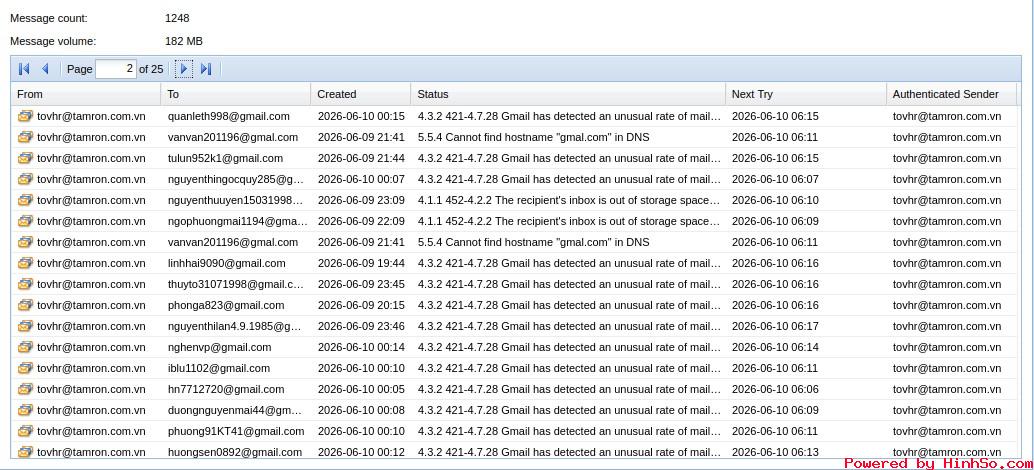Click next try time 2026-06-10 06:14
1034x470 pixels.
point(776,347)
